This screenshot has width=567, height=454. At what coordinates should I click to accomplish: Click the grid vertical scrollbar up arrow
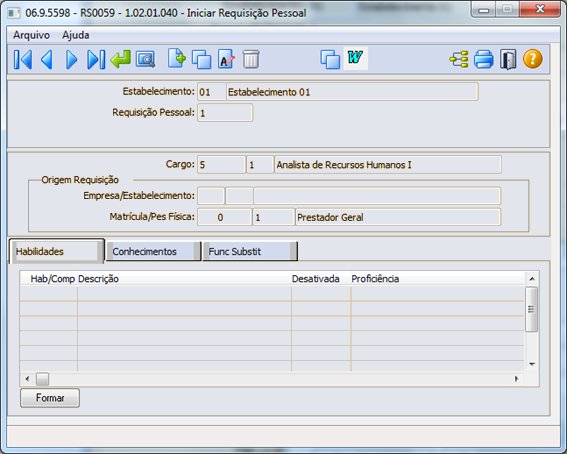532,279
